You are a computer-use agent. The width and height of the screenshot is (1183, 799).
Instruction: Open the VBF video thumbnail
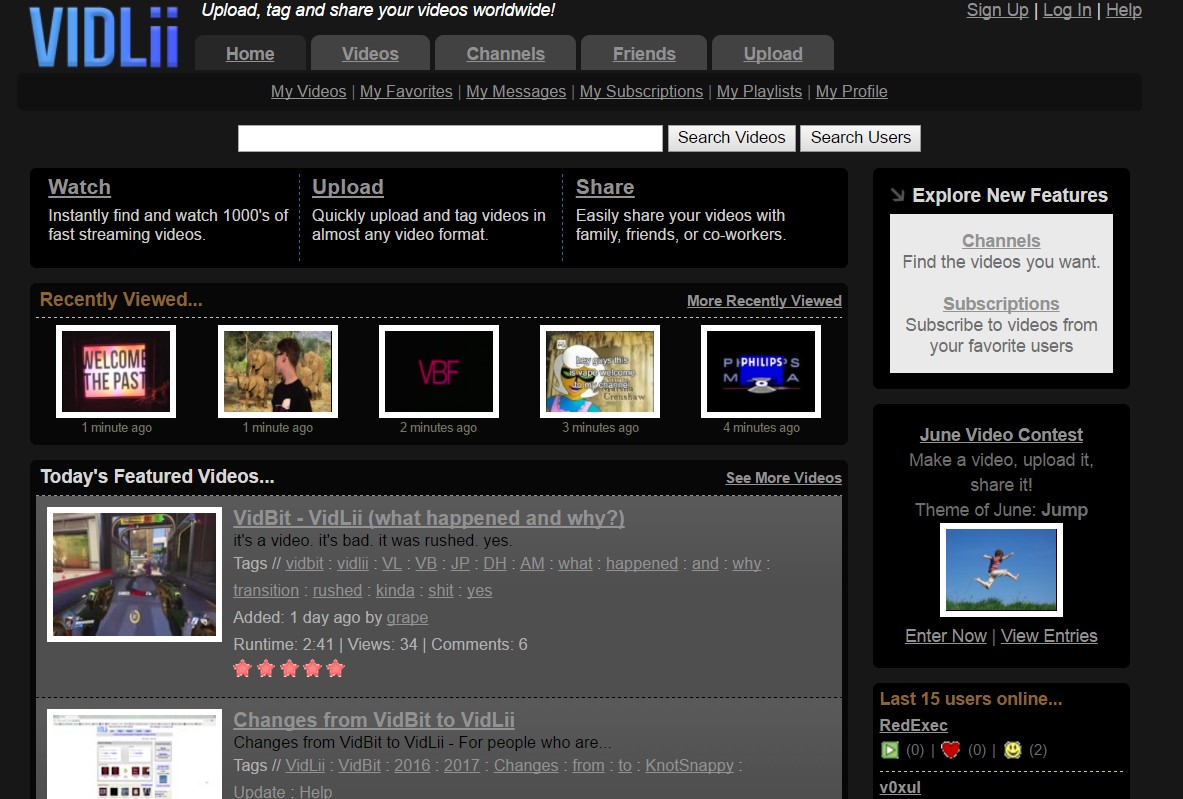pos(438,371)
